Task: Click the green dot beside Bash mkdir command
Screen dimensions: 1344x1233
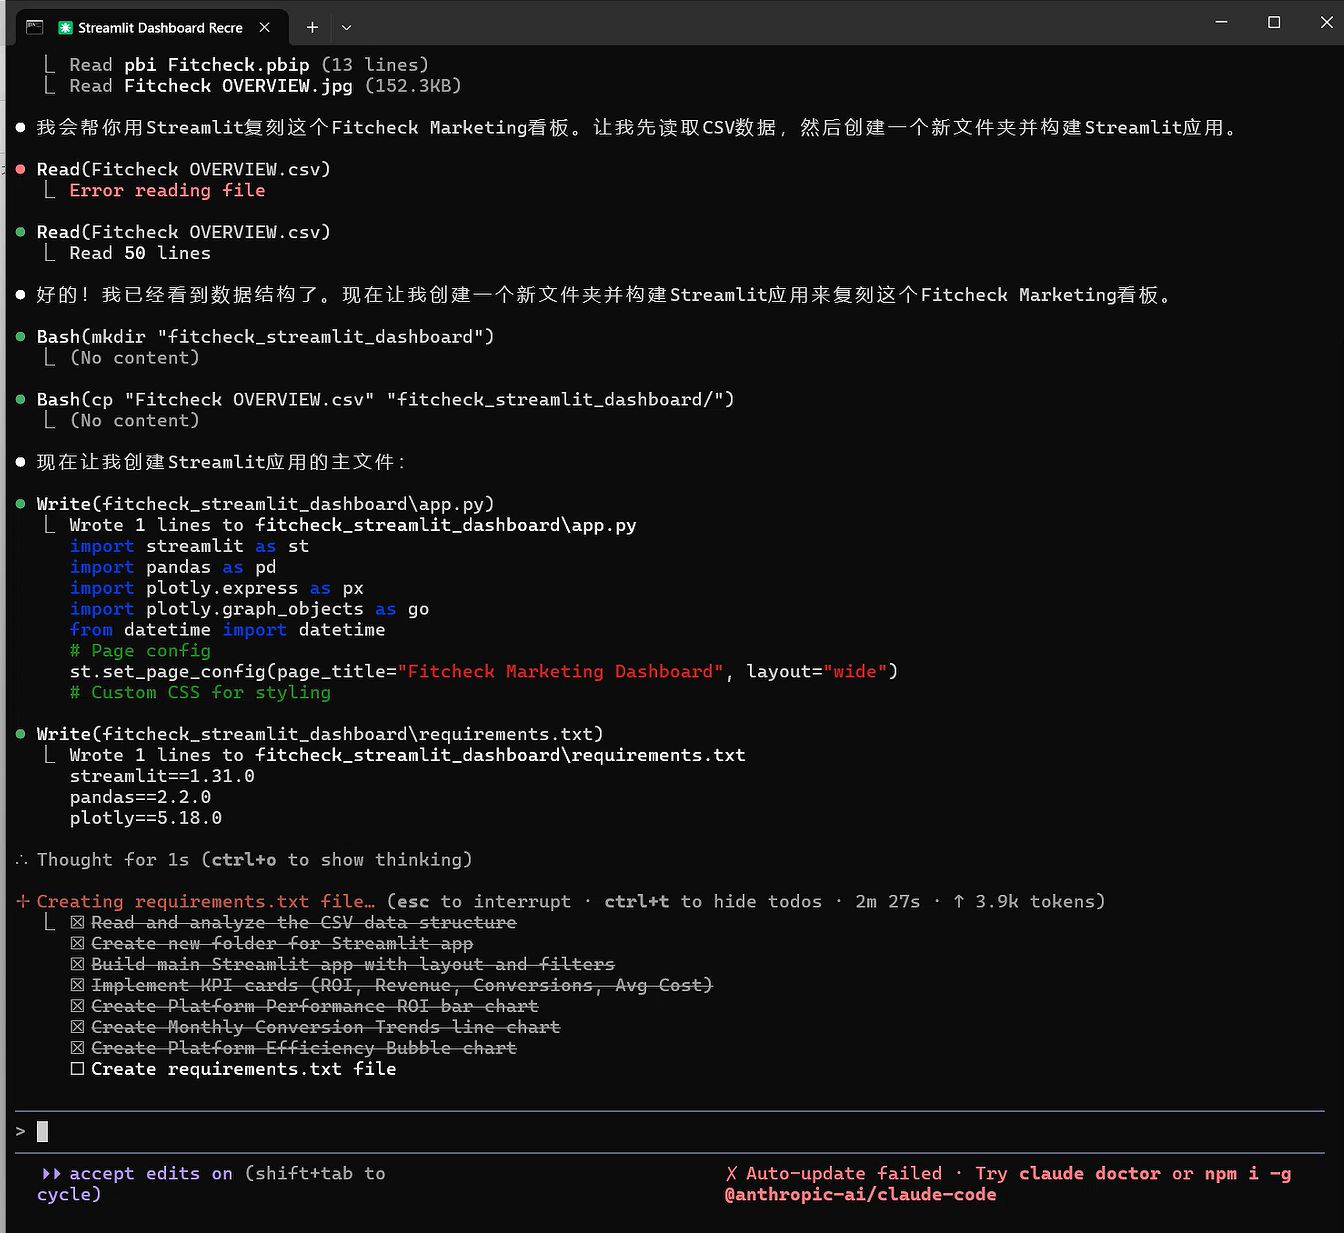Action: tap(20, 337)
